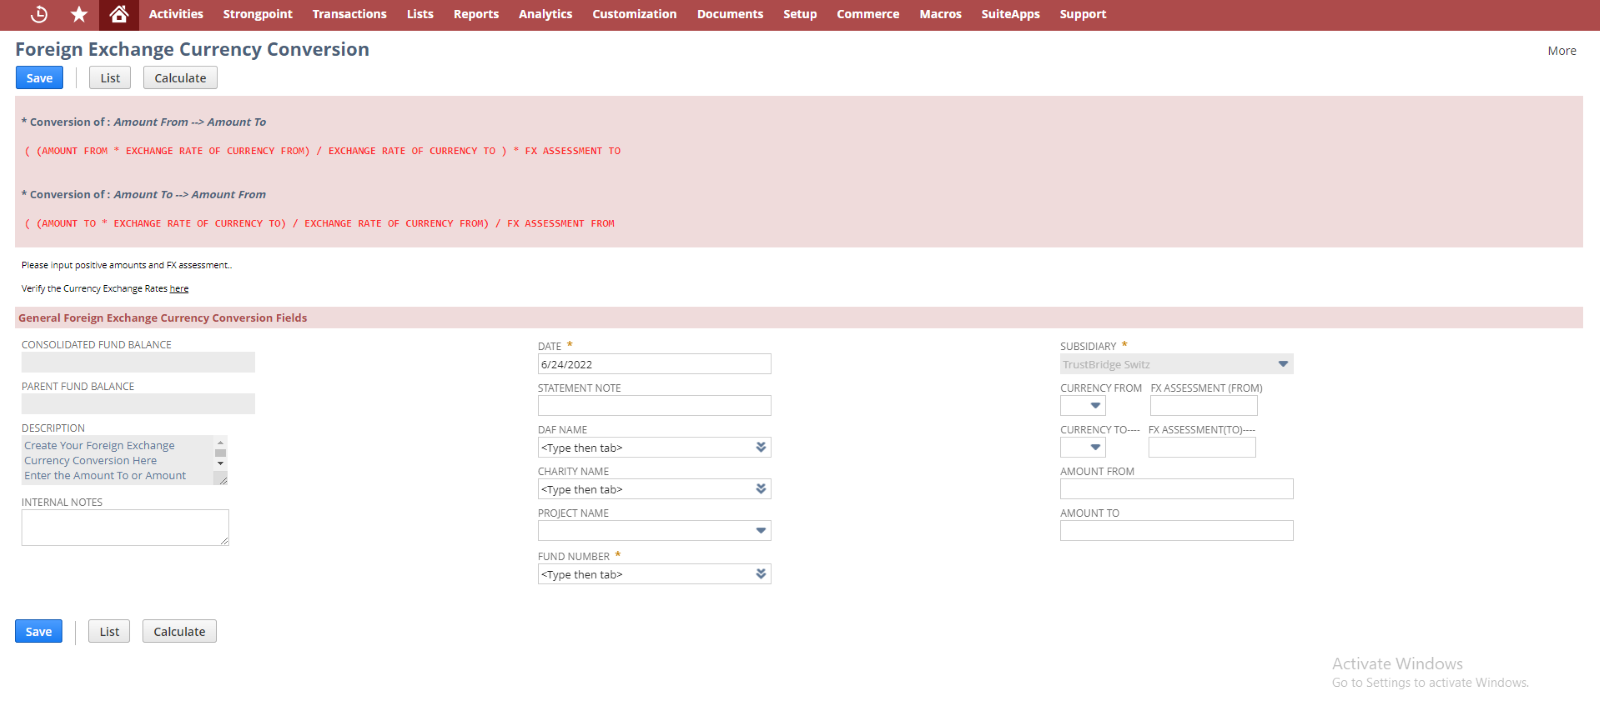
Task: Open the Currency To dropdown
Action: [x=1095, y=448]
